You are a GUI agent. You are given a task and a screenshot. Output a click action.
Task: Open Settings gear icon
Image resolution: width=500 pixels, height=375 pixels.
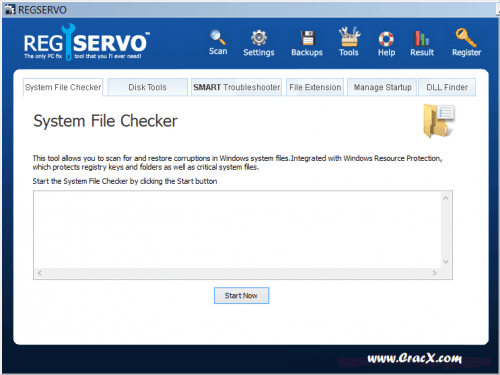point(259,38)
